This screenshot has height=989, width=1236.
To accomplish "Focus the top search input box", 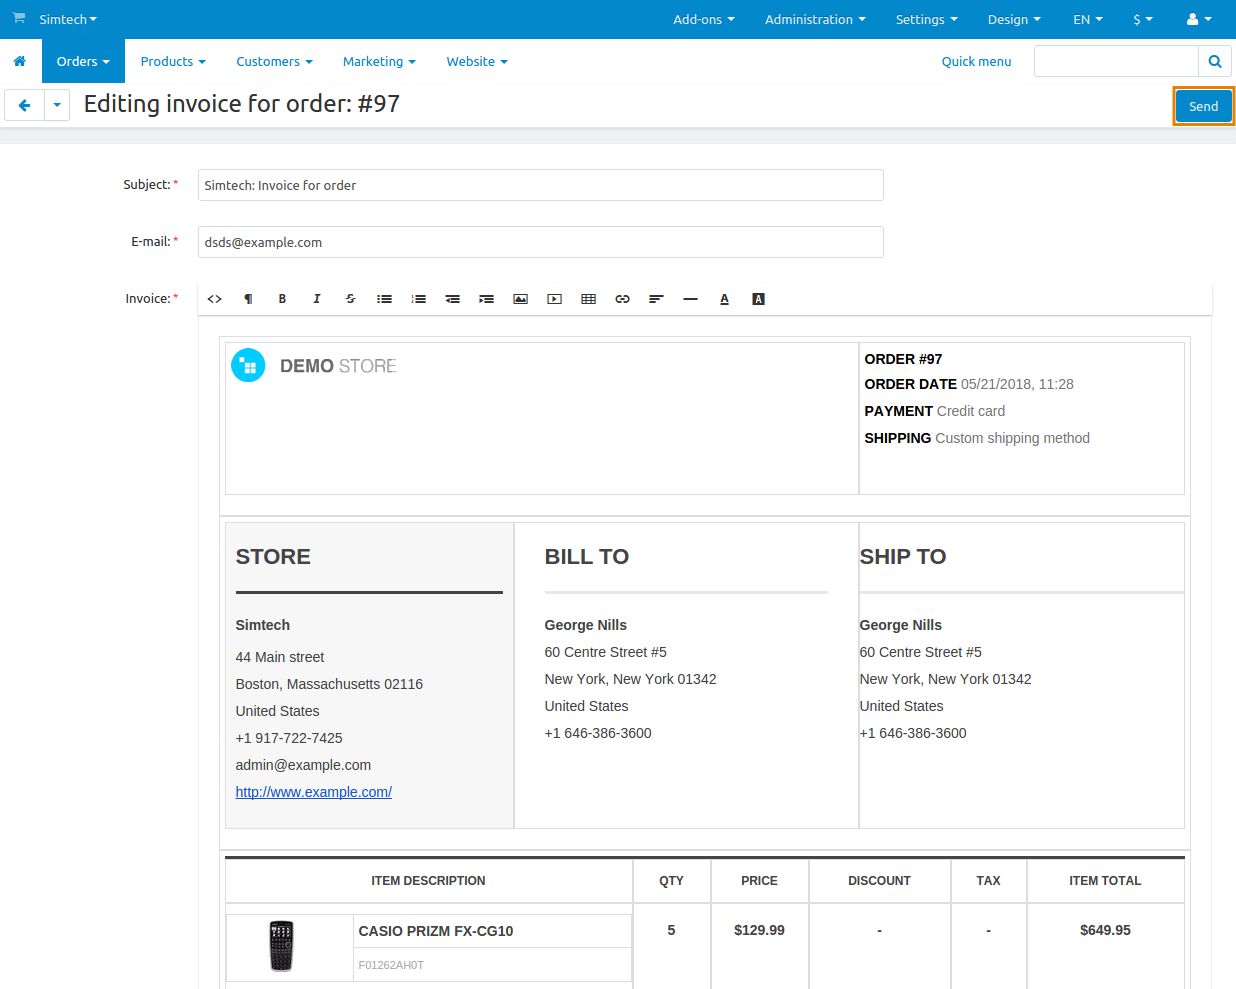I will (x=1116, y=61).
